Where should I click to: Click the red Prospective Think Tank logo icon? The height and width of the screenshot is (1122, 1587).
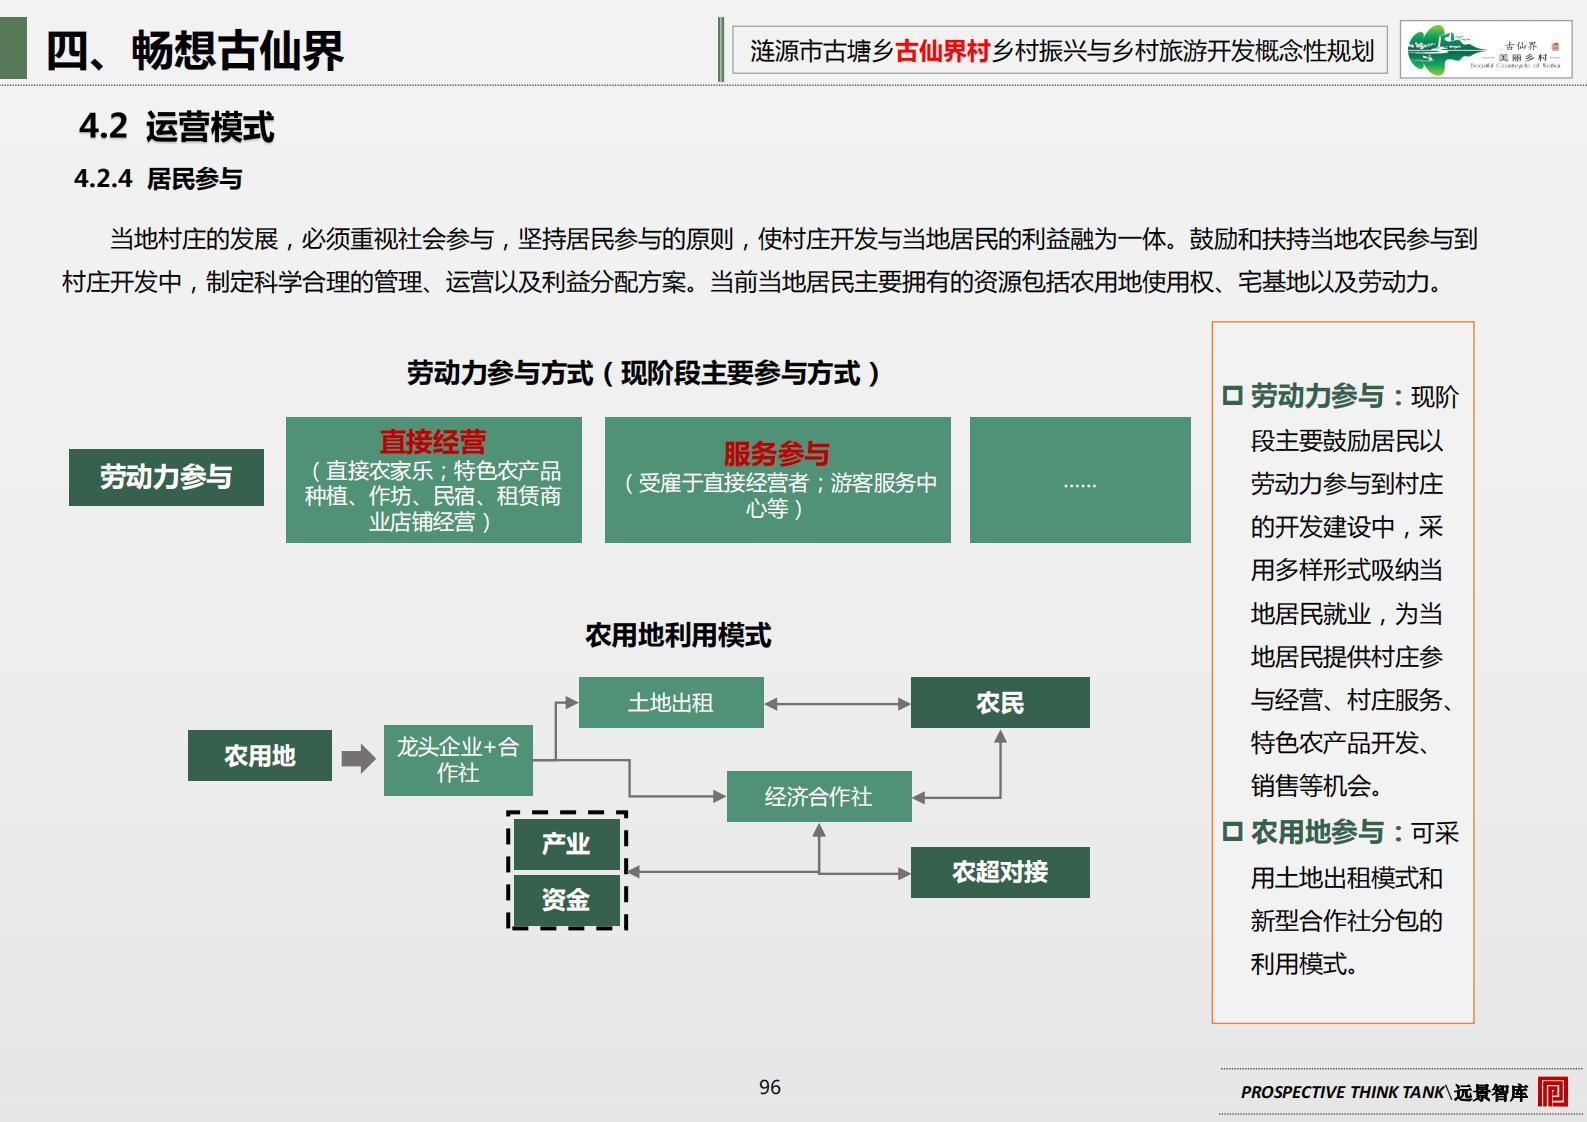(1553, 1091)
